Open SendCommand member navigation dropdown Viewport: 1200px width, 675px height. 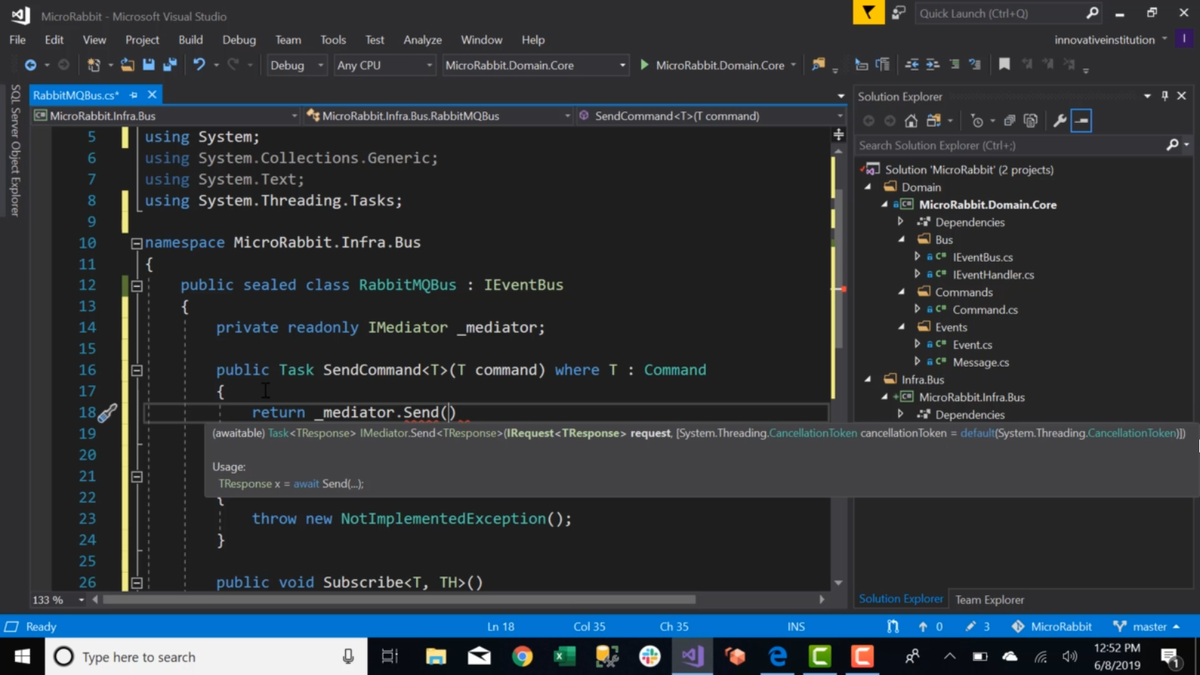pos(711,116)
